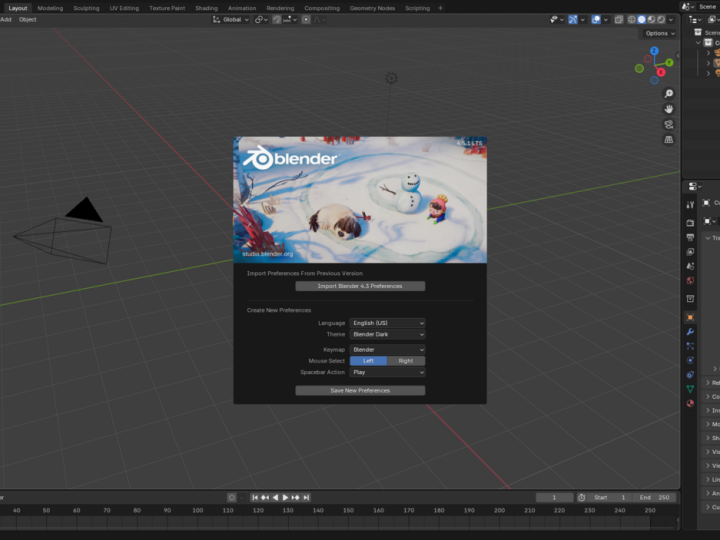Open the Scene properties tab icon
This screenshot has height=540, width=720.
tap(690, 266)
